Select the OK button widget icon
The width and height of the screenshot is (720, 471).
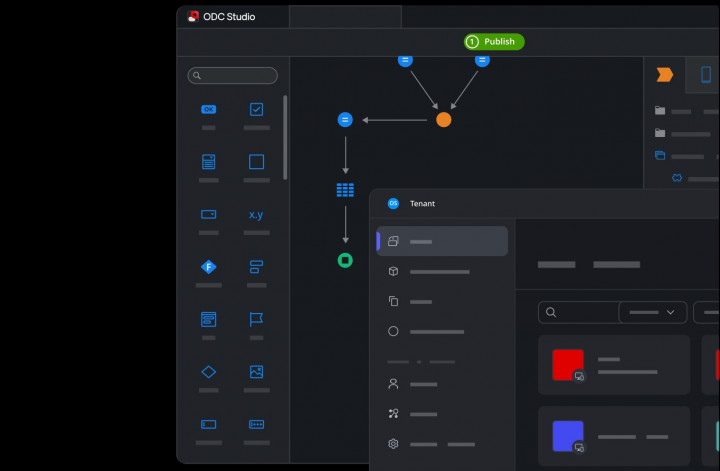(208, 109)
